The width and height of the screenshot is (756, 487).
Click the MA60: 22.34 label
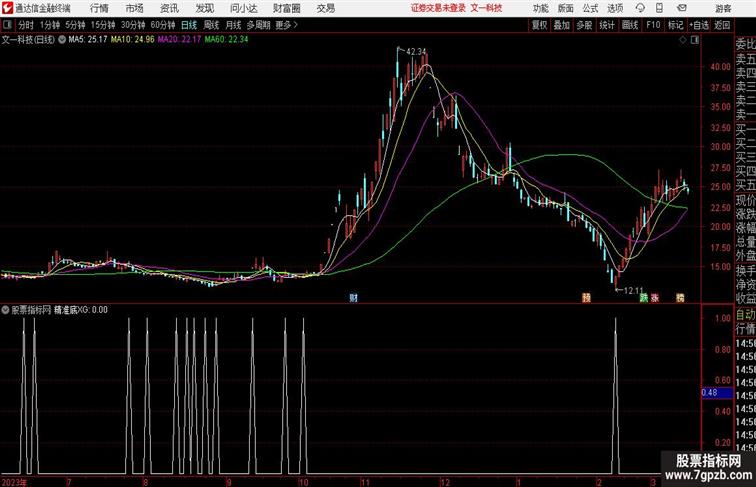tap(226, 40)
